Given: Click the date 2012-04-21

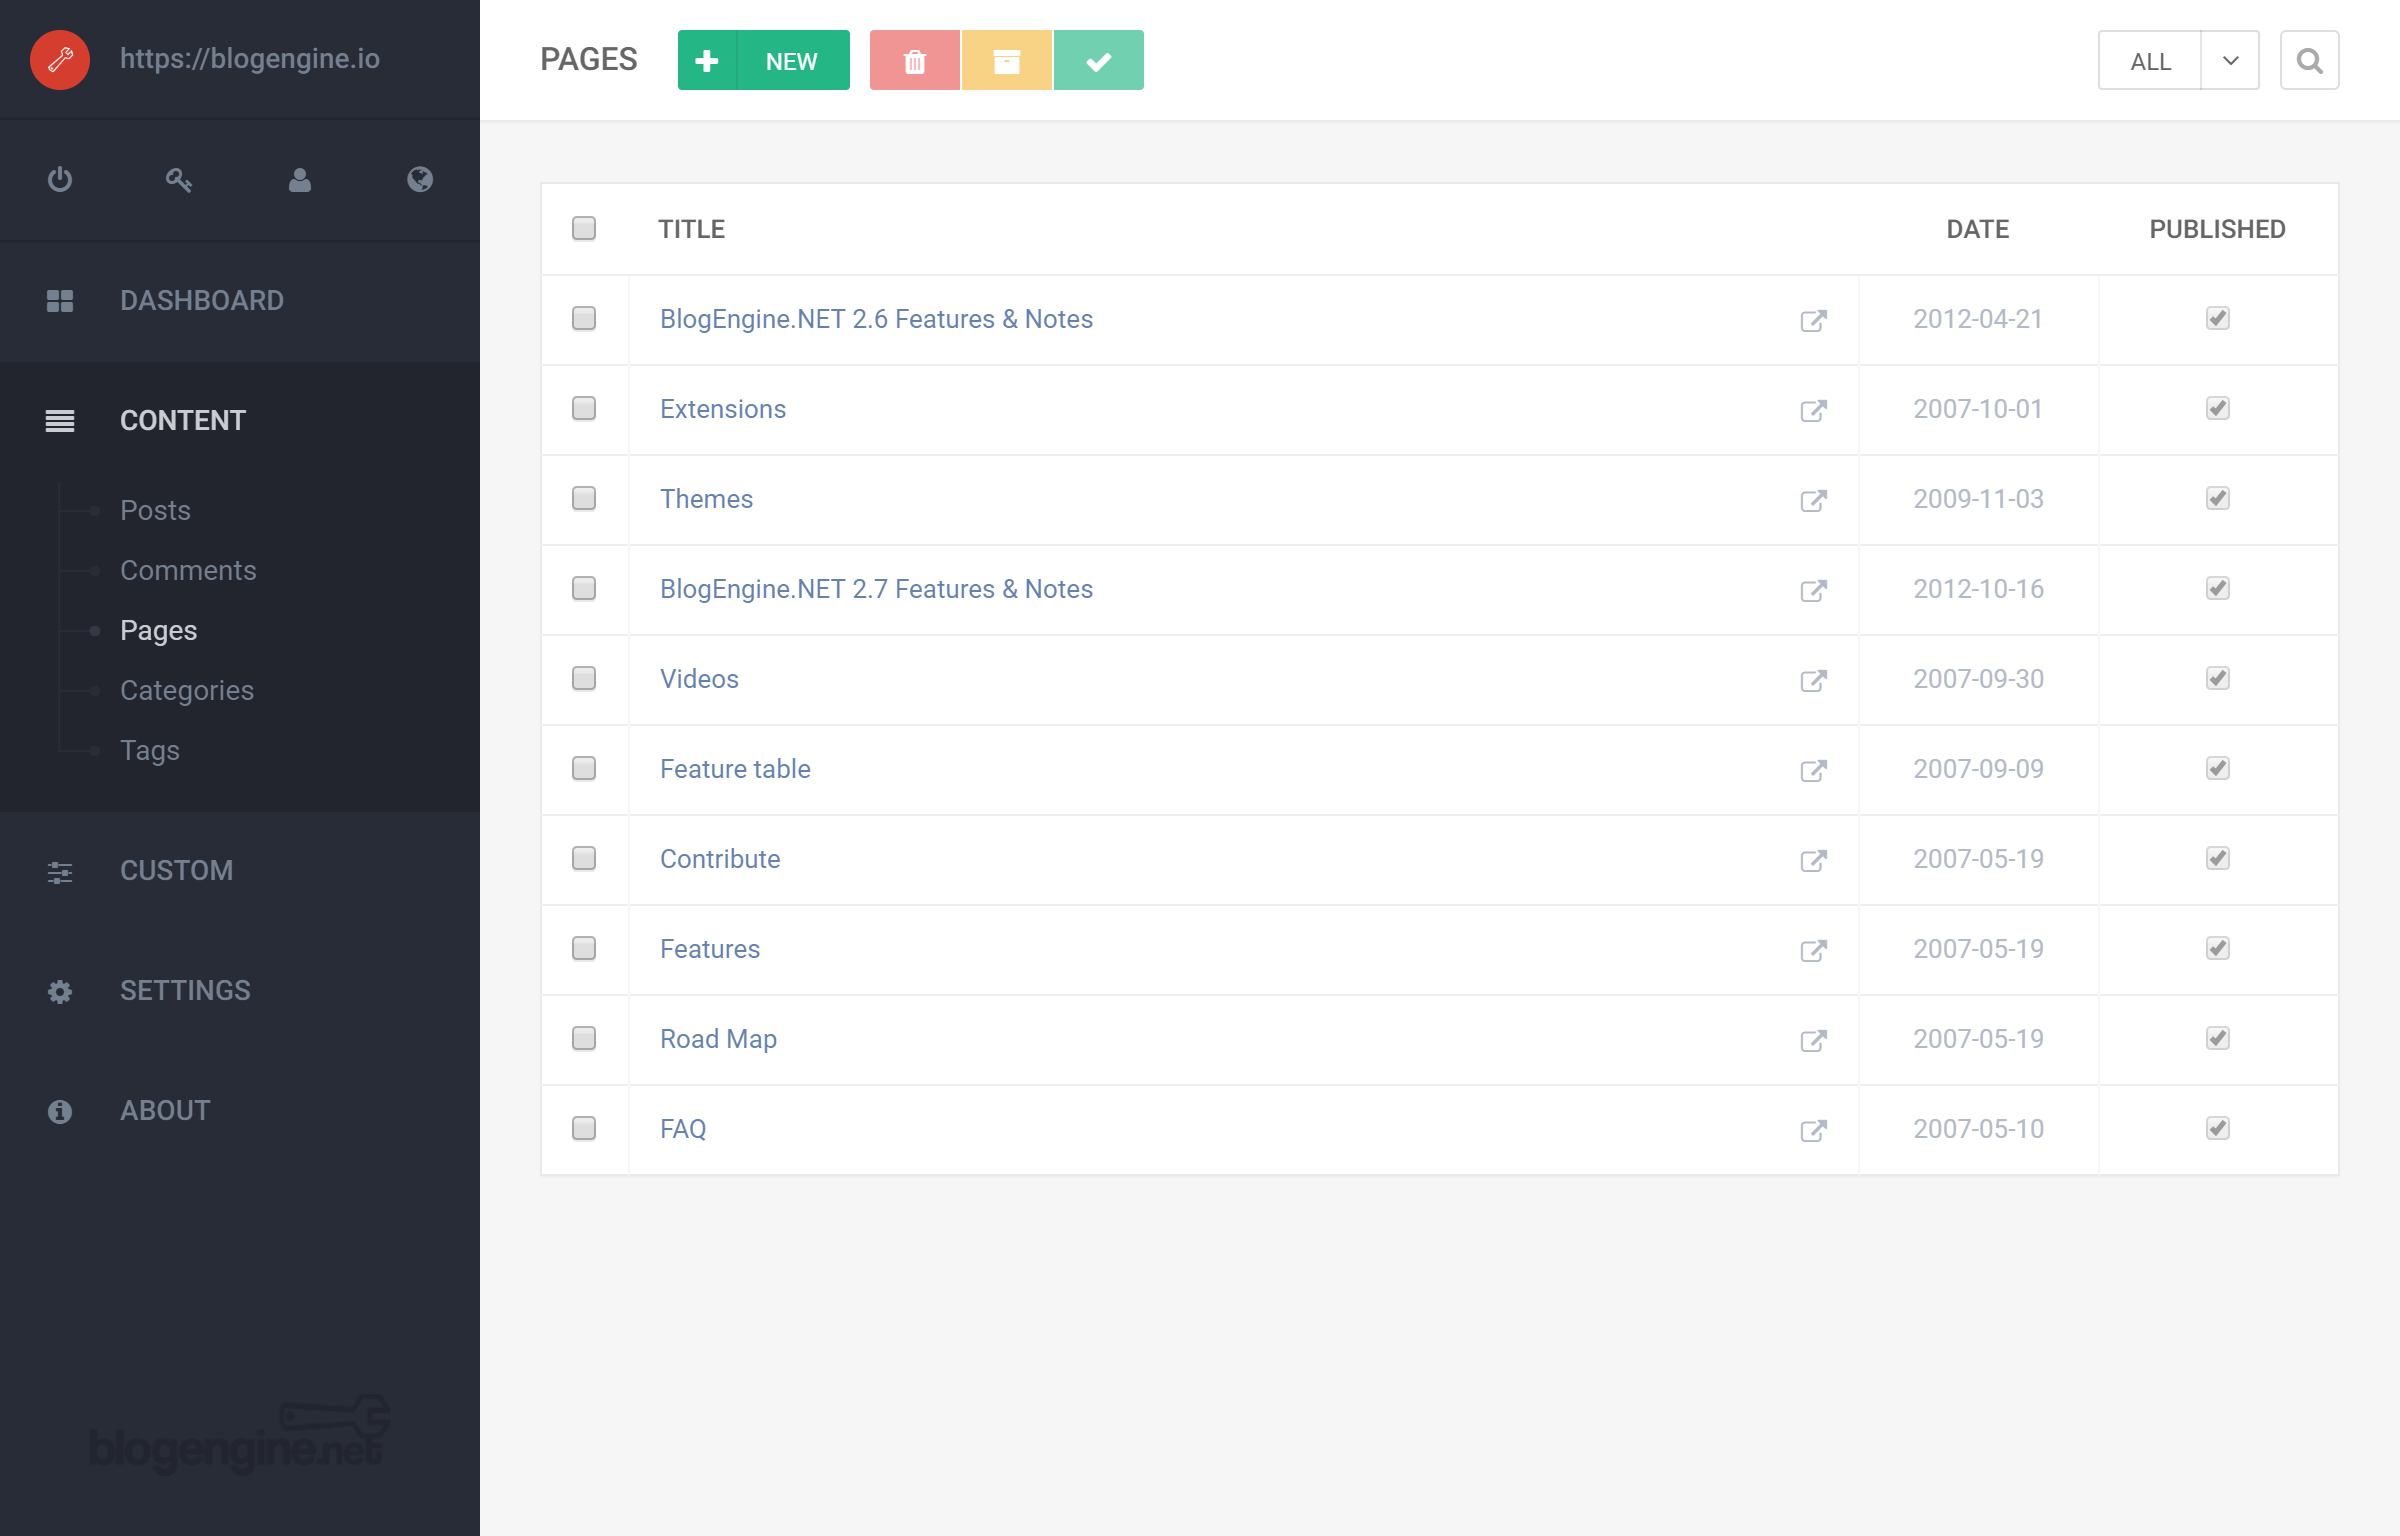Looking at the screenshot, I should click(1978, 319).
